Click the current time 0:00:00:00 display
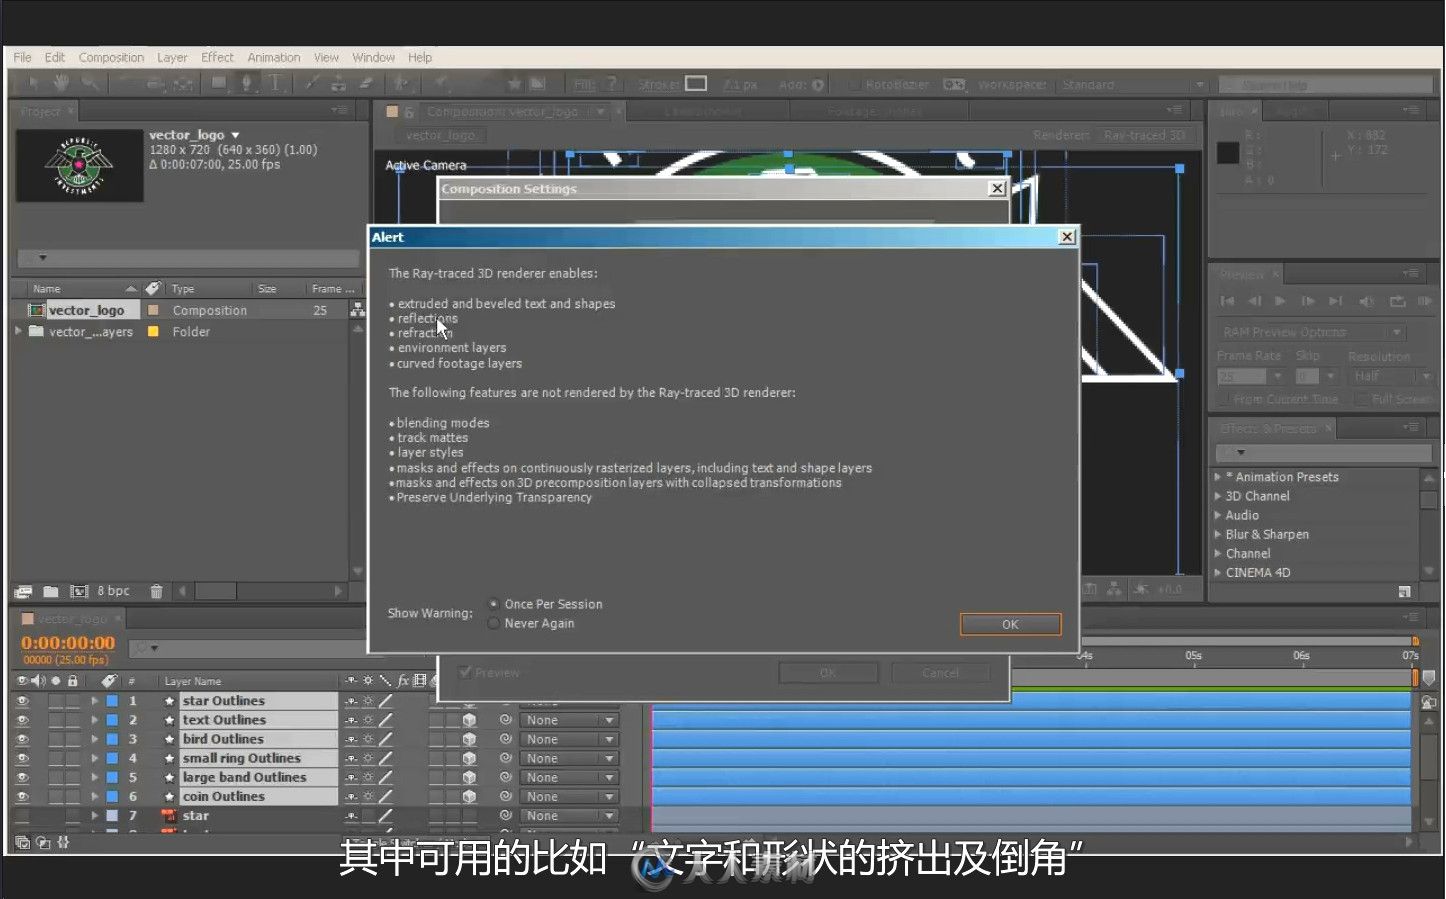This screenshot has width=1446, height=899. click(x=68, y=643)
